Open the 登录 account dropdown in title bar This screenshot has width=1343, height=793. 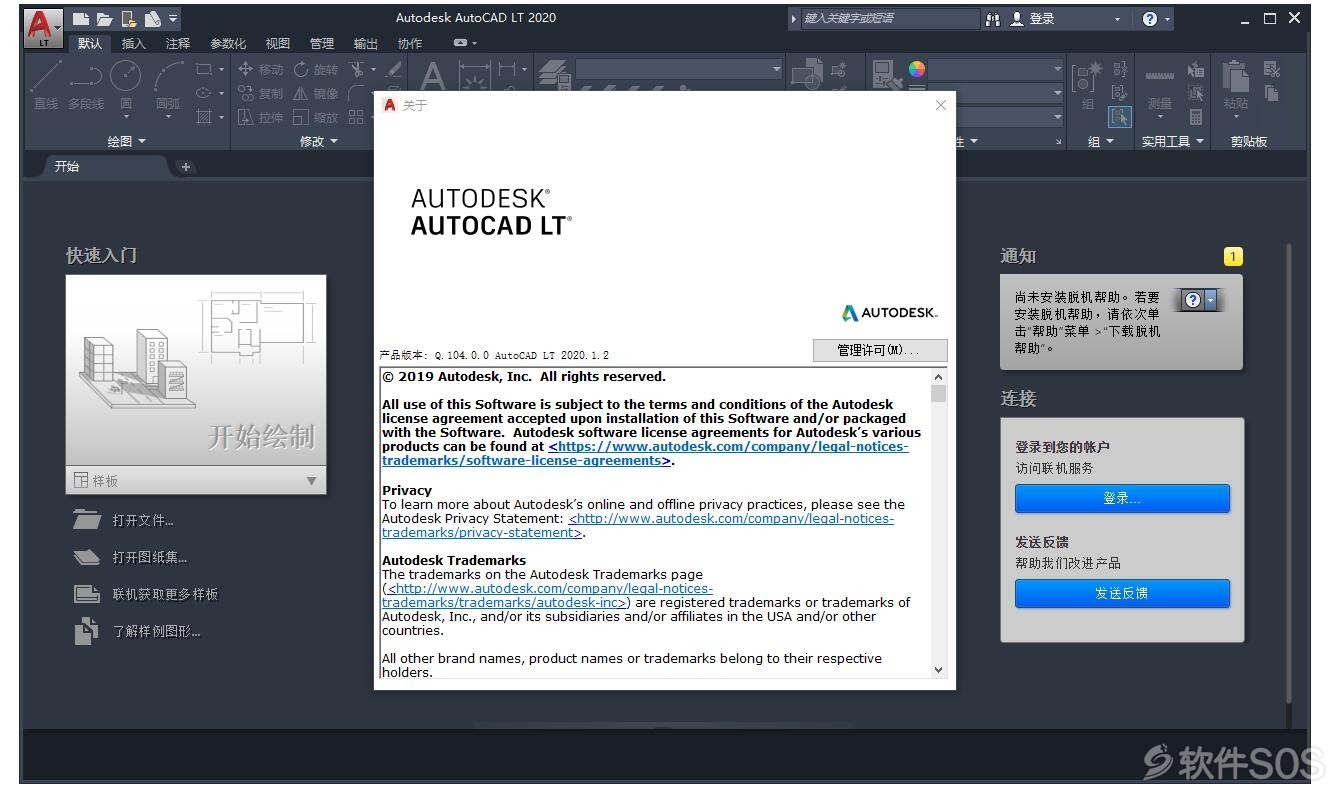[1118, 19]
